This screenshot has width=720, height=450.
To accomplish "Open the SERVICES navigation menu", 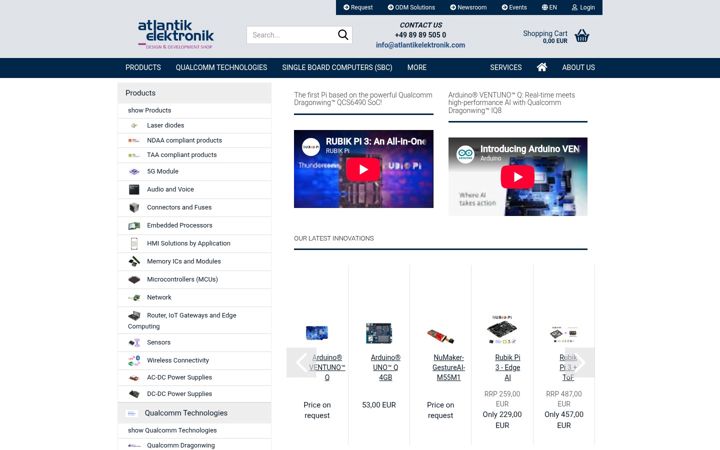I will (x=506, y=68).
